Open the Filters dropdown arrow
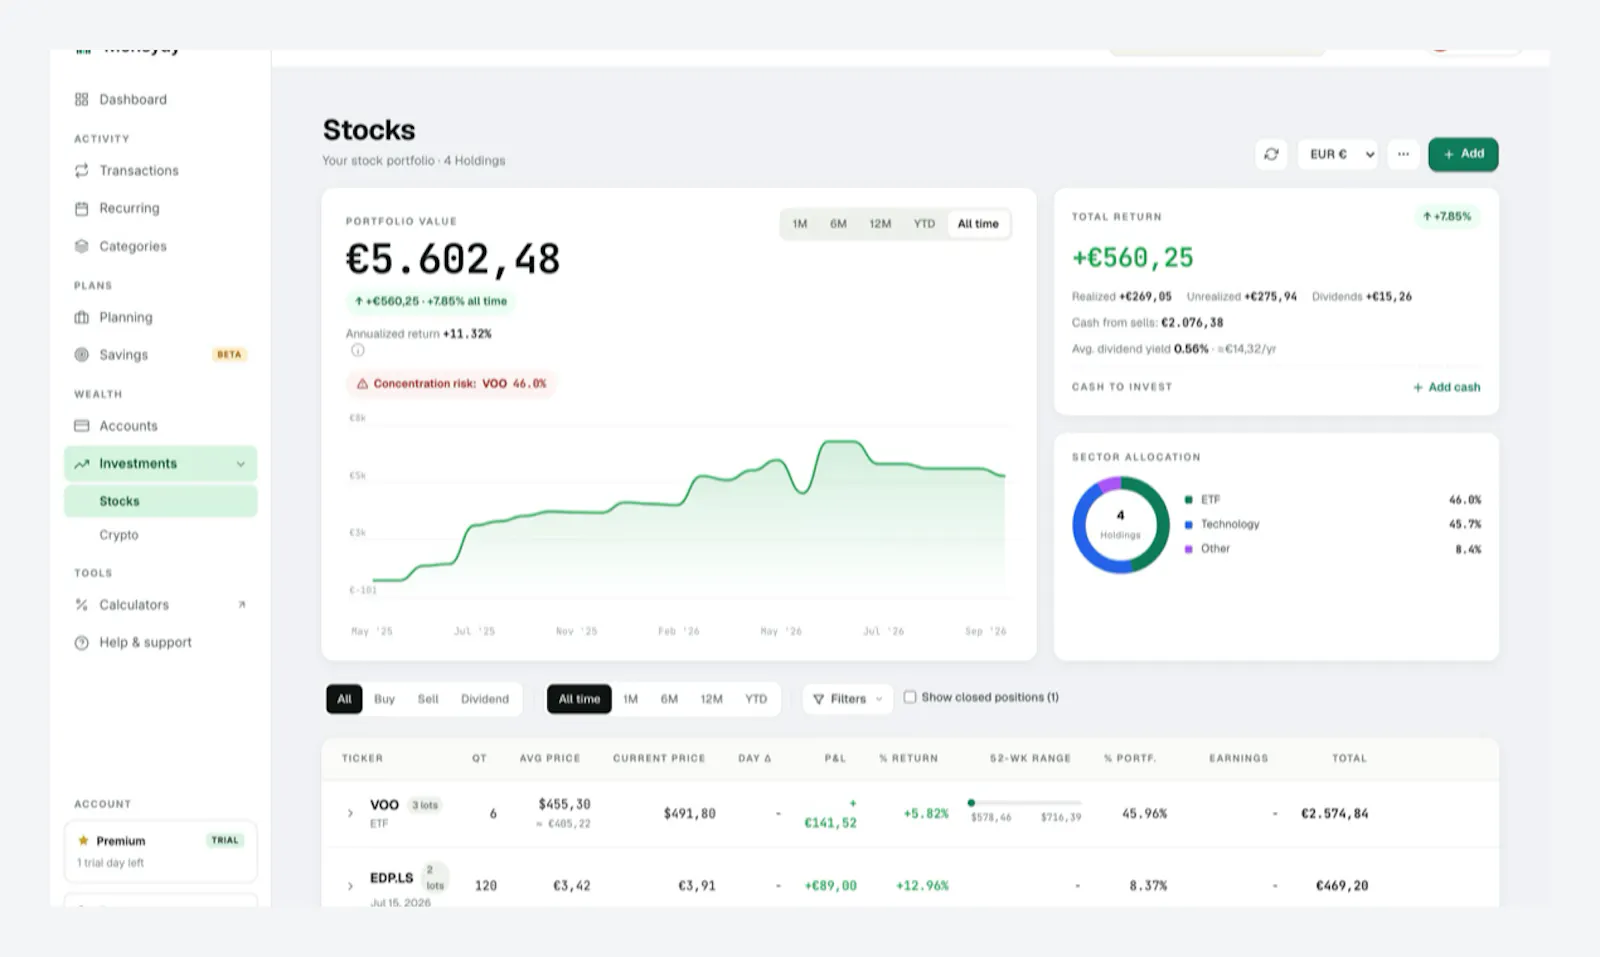1600x957 pixels. [879, 699]
